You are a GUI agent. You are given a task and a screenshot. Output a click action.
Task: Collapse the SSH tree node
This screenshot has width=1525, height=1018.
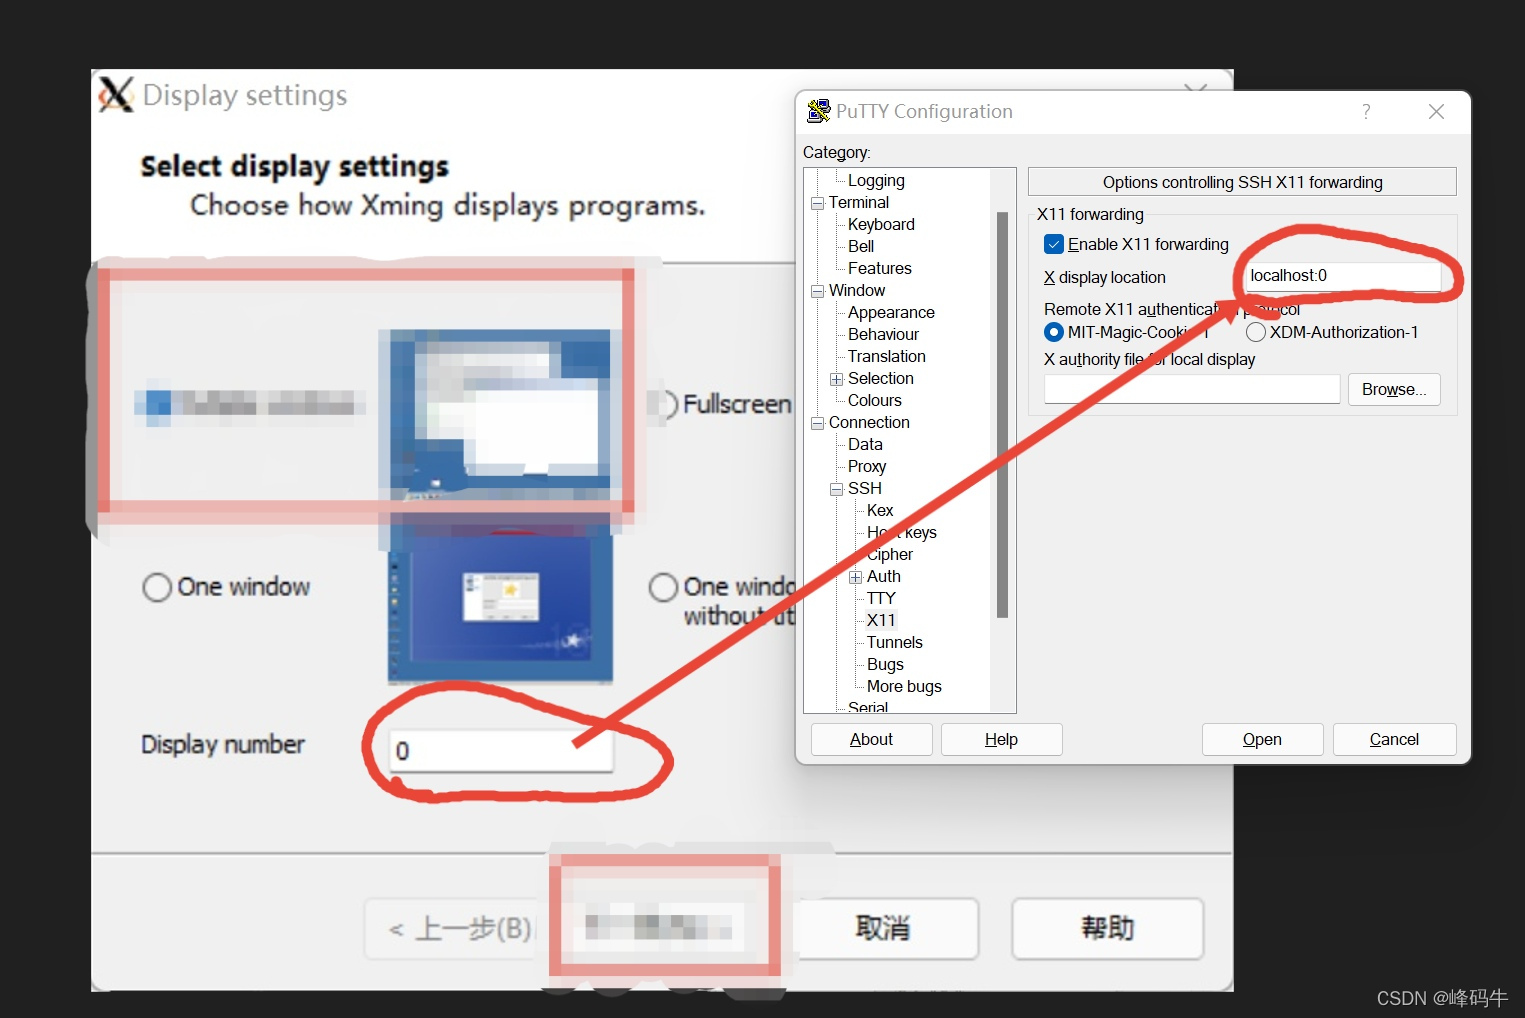coord(836,489)
